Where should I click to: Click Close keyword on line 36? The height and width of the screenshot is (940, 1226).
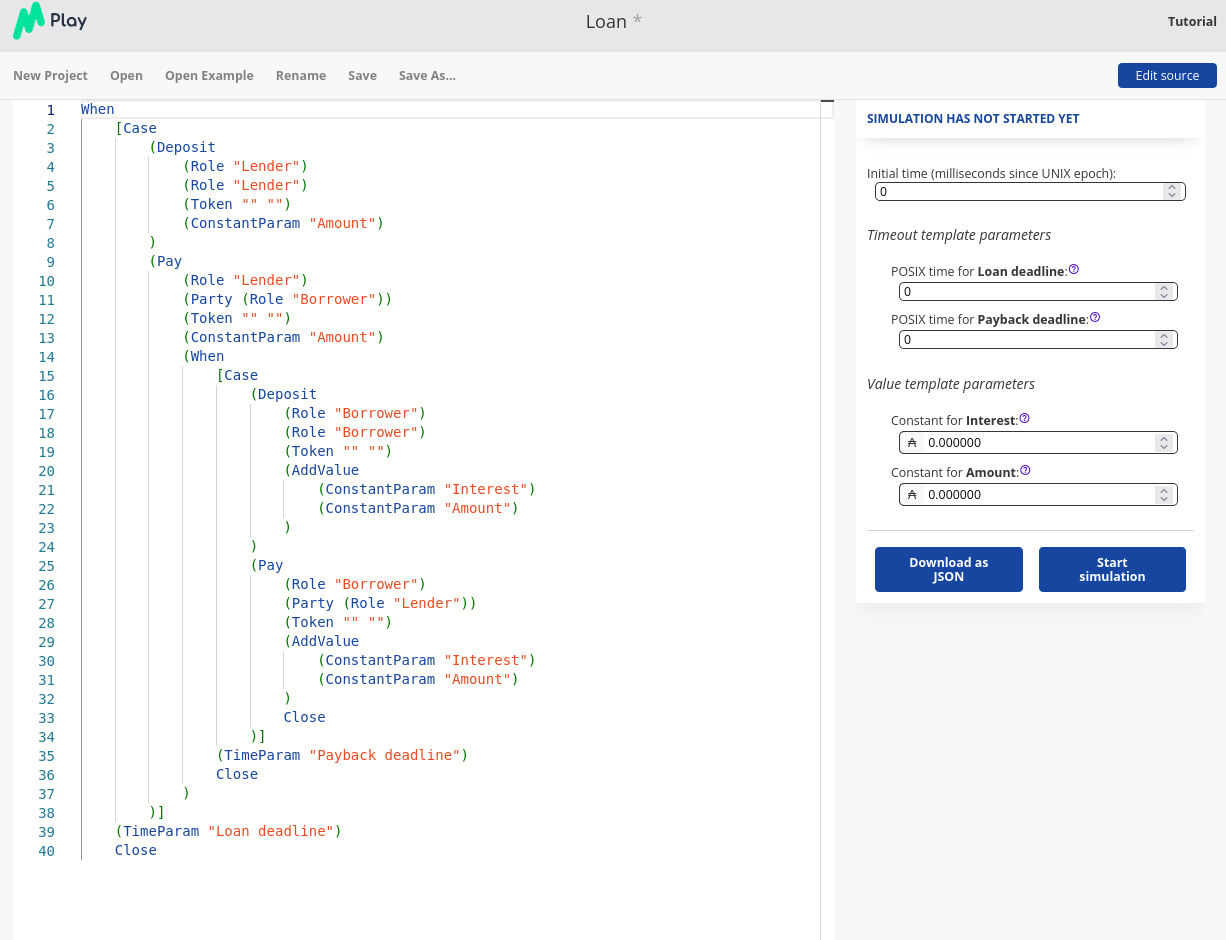237,775
